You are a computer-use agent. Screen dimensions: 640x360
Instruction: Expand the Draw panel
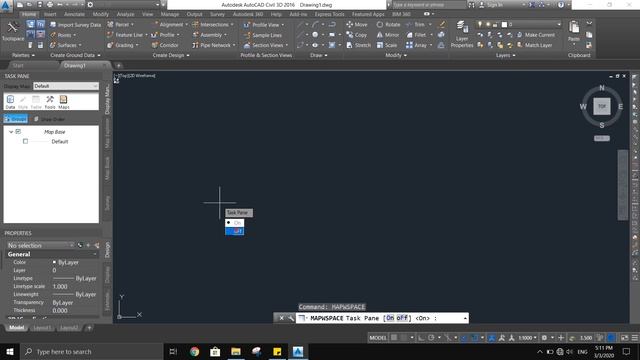tap(318, 55)
